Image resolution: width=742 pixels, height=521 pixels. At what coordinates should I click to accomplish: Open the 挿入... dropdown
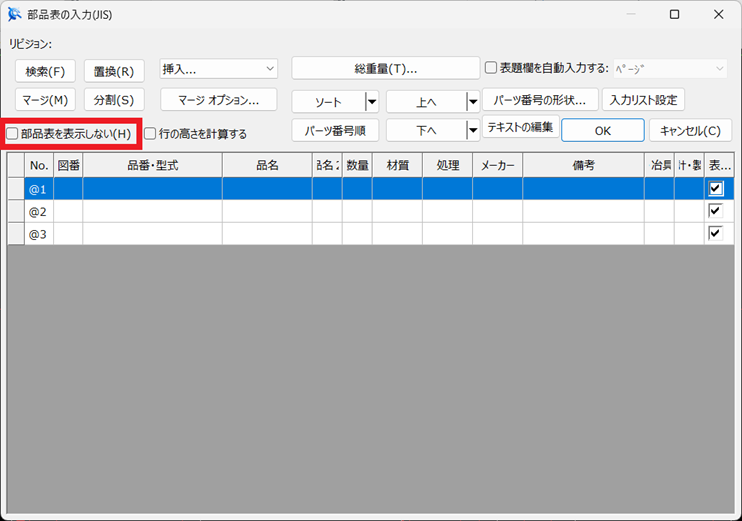(x=218, y=69)
